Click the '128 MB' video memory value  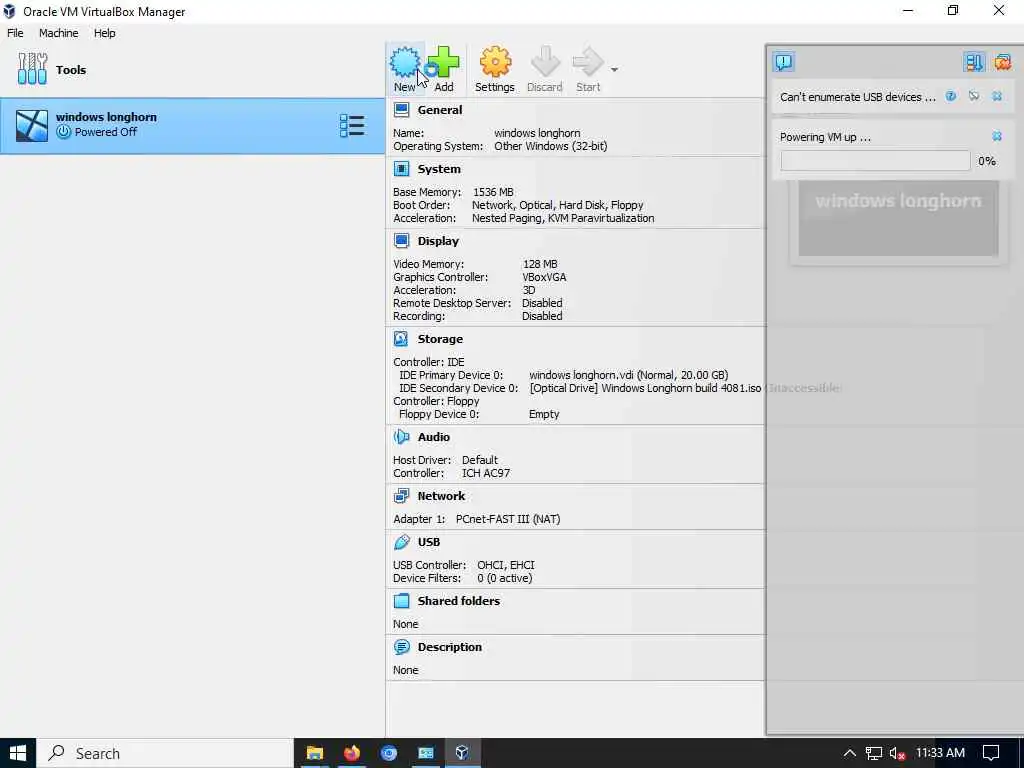[x=540, y=264]
